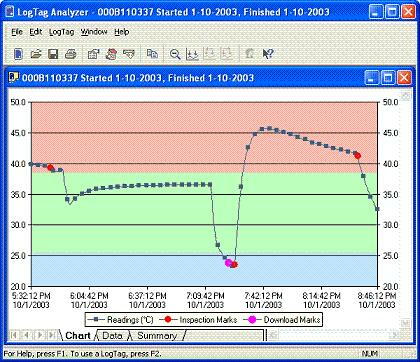
Task: Click the application icon in LogTag Analyzer title bar
Action: click(11, 12)
